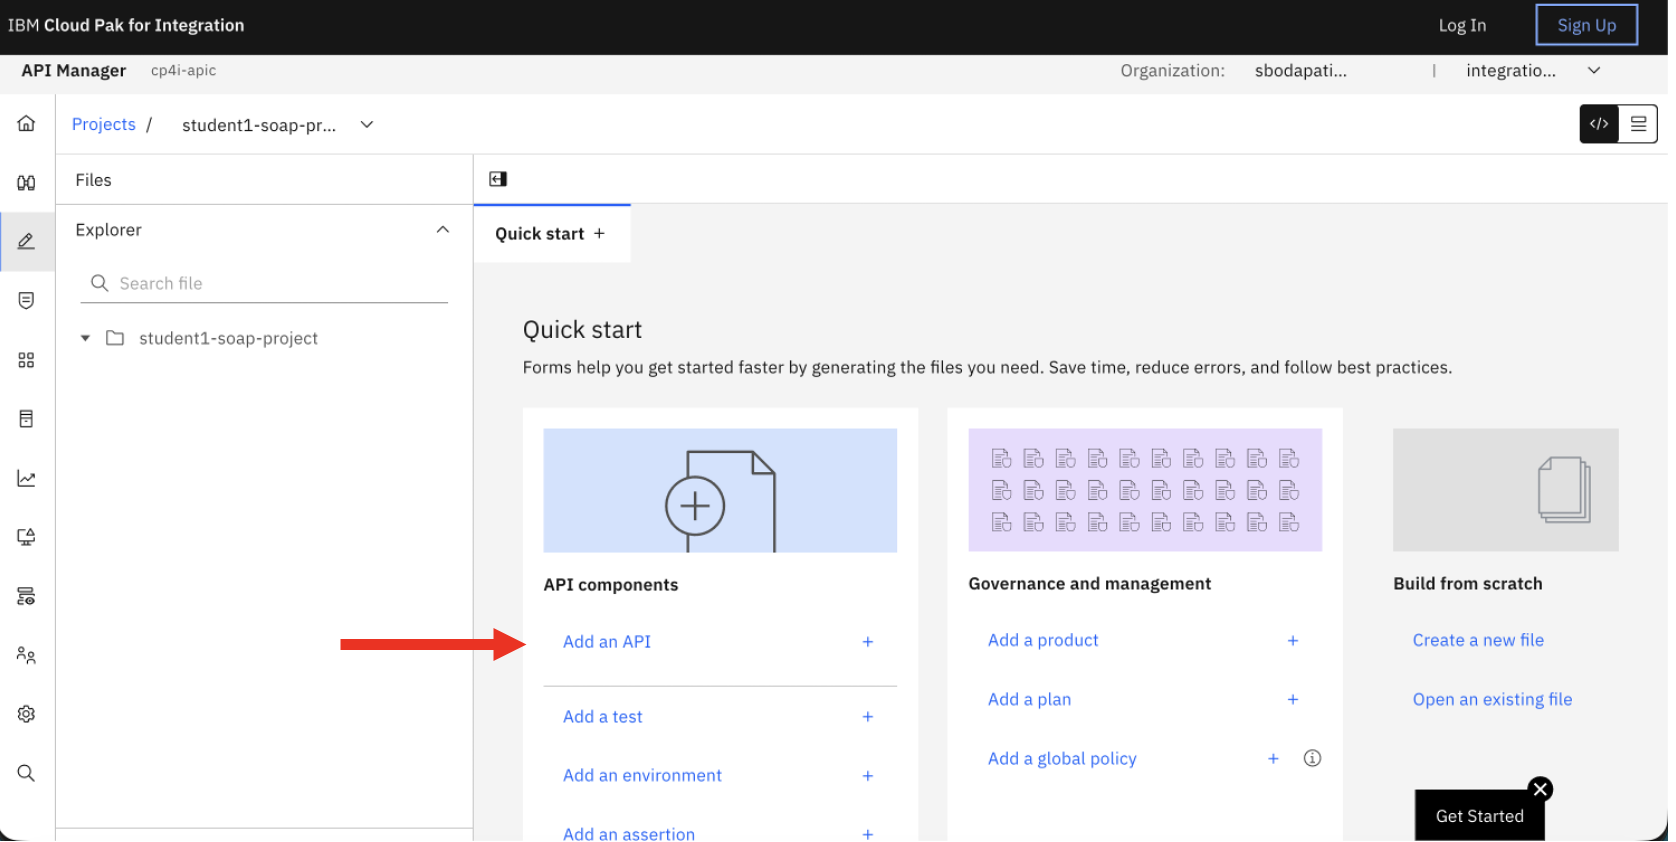Open the catalog box icon in sidebar

pos(26,419)
